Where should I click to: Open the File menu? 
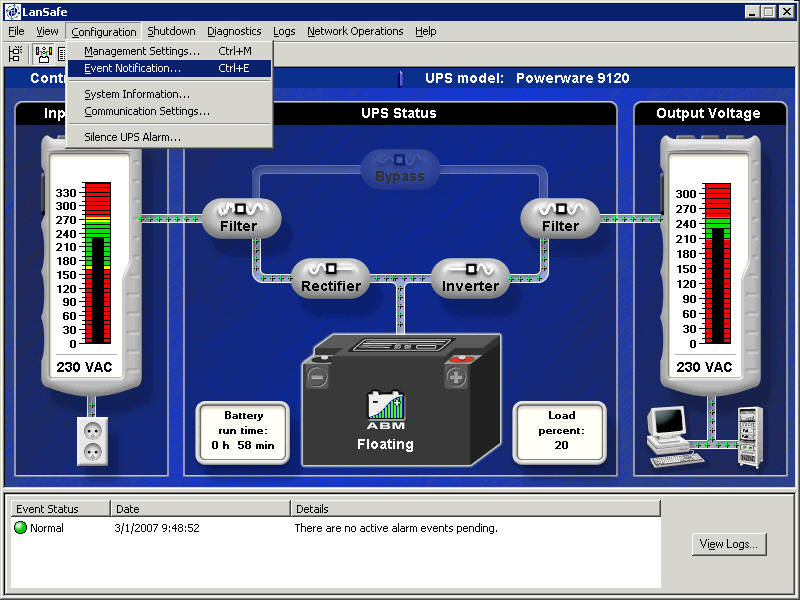(16, 31)
